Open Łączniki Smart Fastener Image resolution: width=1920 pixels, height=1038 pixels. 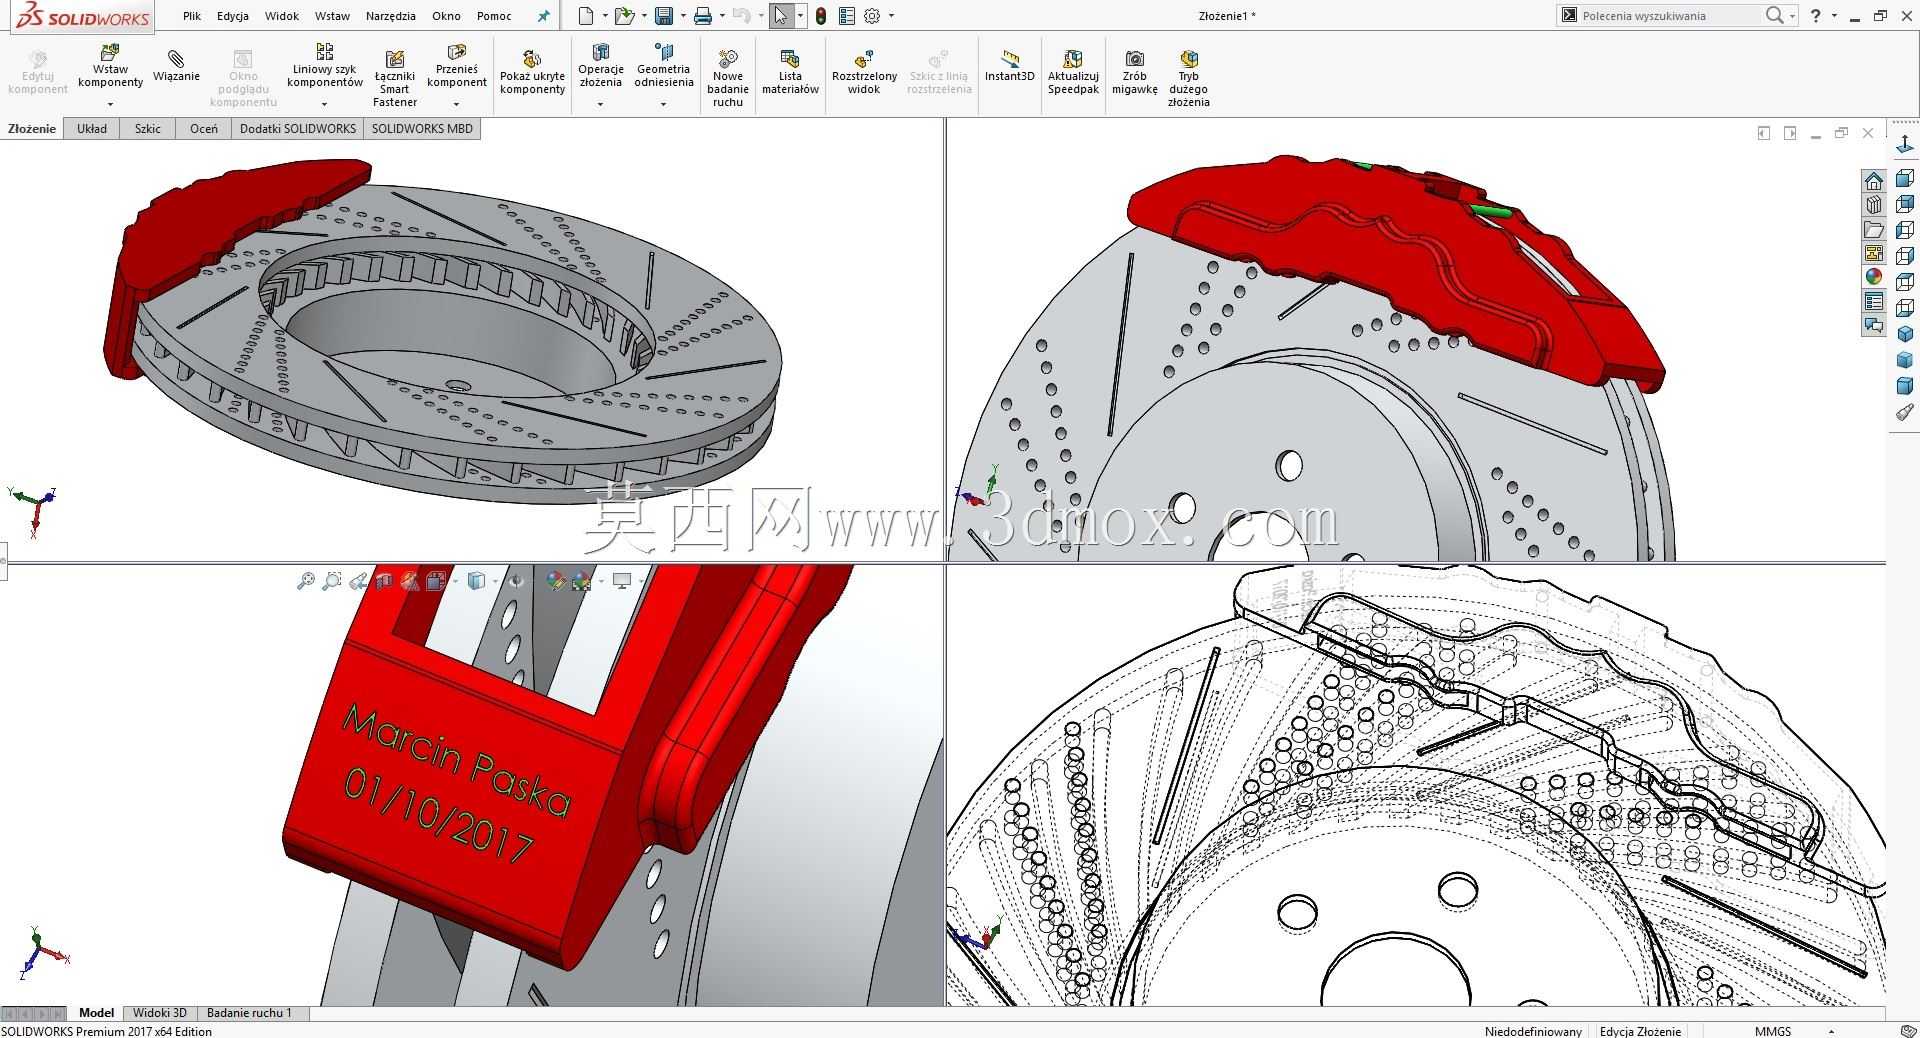395,78
